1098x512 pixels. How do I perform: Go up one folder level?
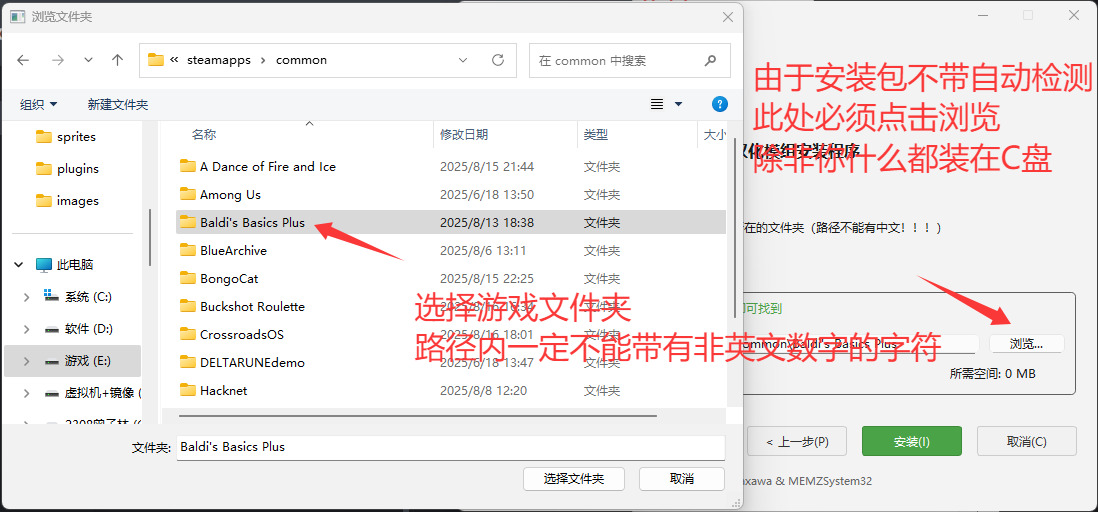pos(118,60)
